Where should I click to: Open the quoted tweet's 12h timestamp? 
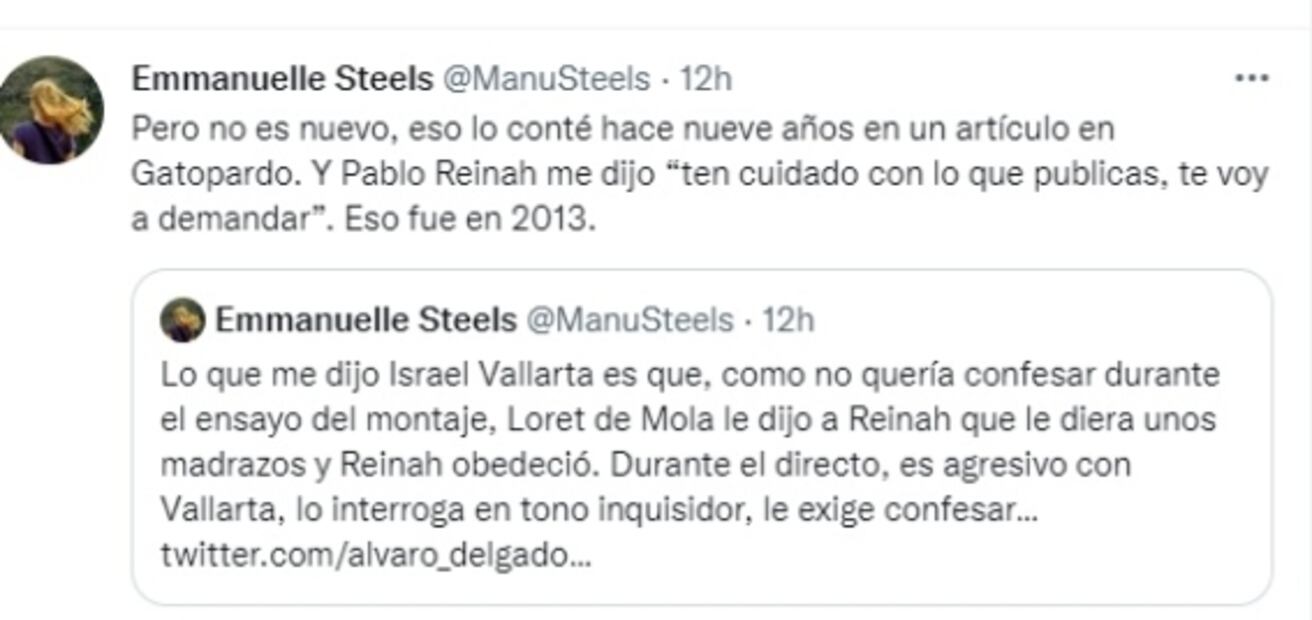point(788,320)
